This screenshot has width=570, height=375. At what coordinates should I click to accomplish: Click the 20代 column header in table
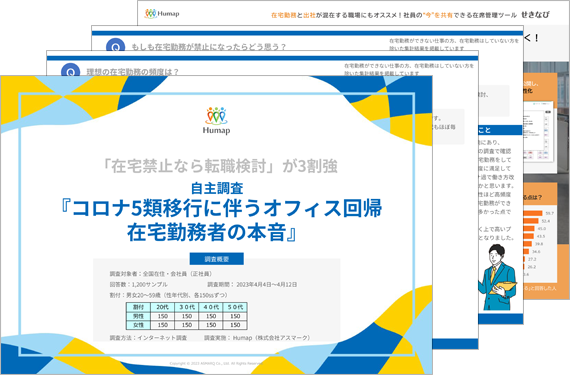click(x=162, y=307)
